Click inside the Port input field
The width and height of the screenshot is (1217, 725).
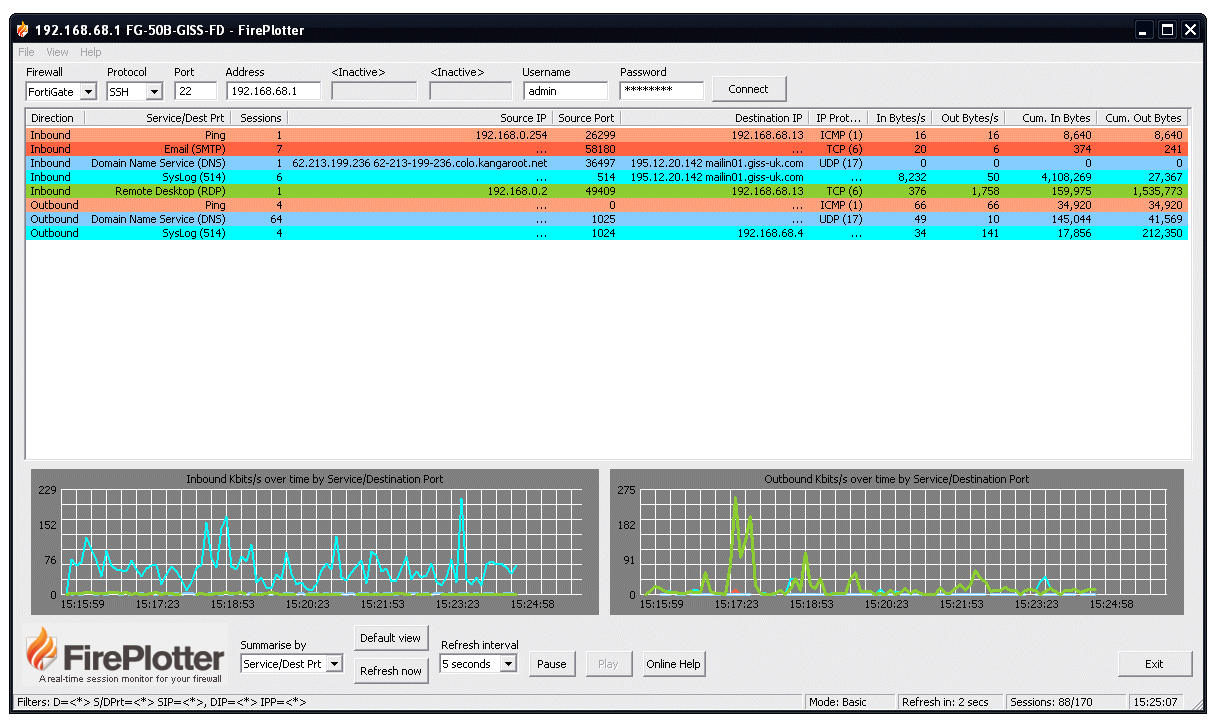(196, 89)
